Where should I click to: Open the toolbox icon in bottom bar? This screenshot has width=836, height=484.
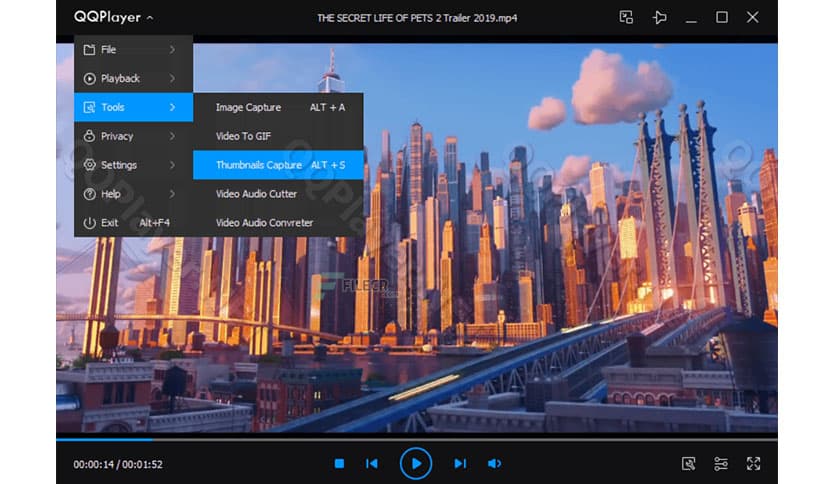(689, 464)
